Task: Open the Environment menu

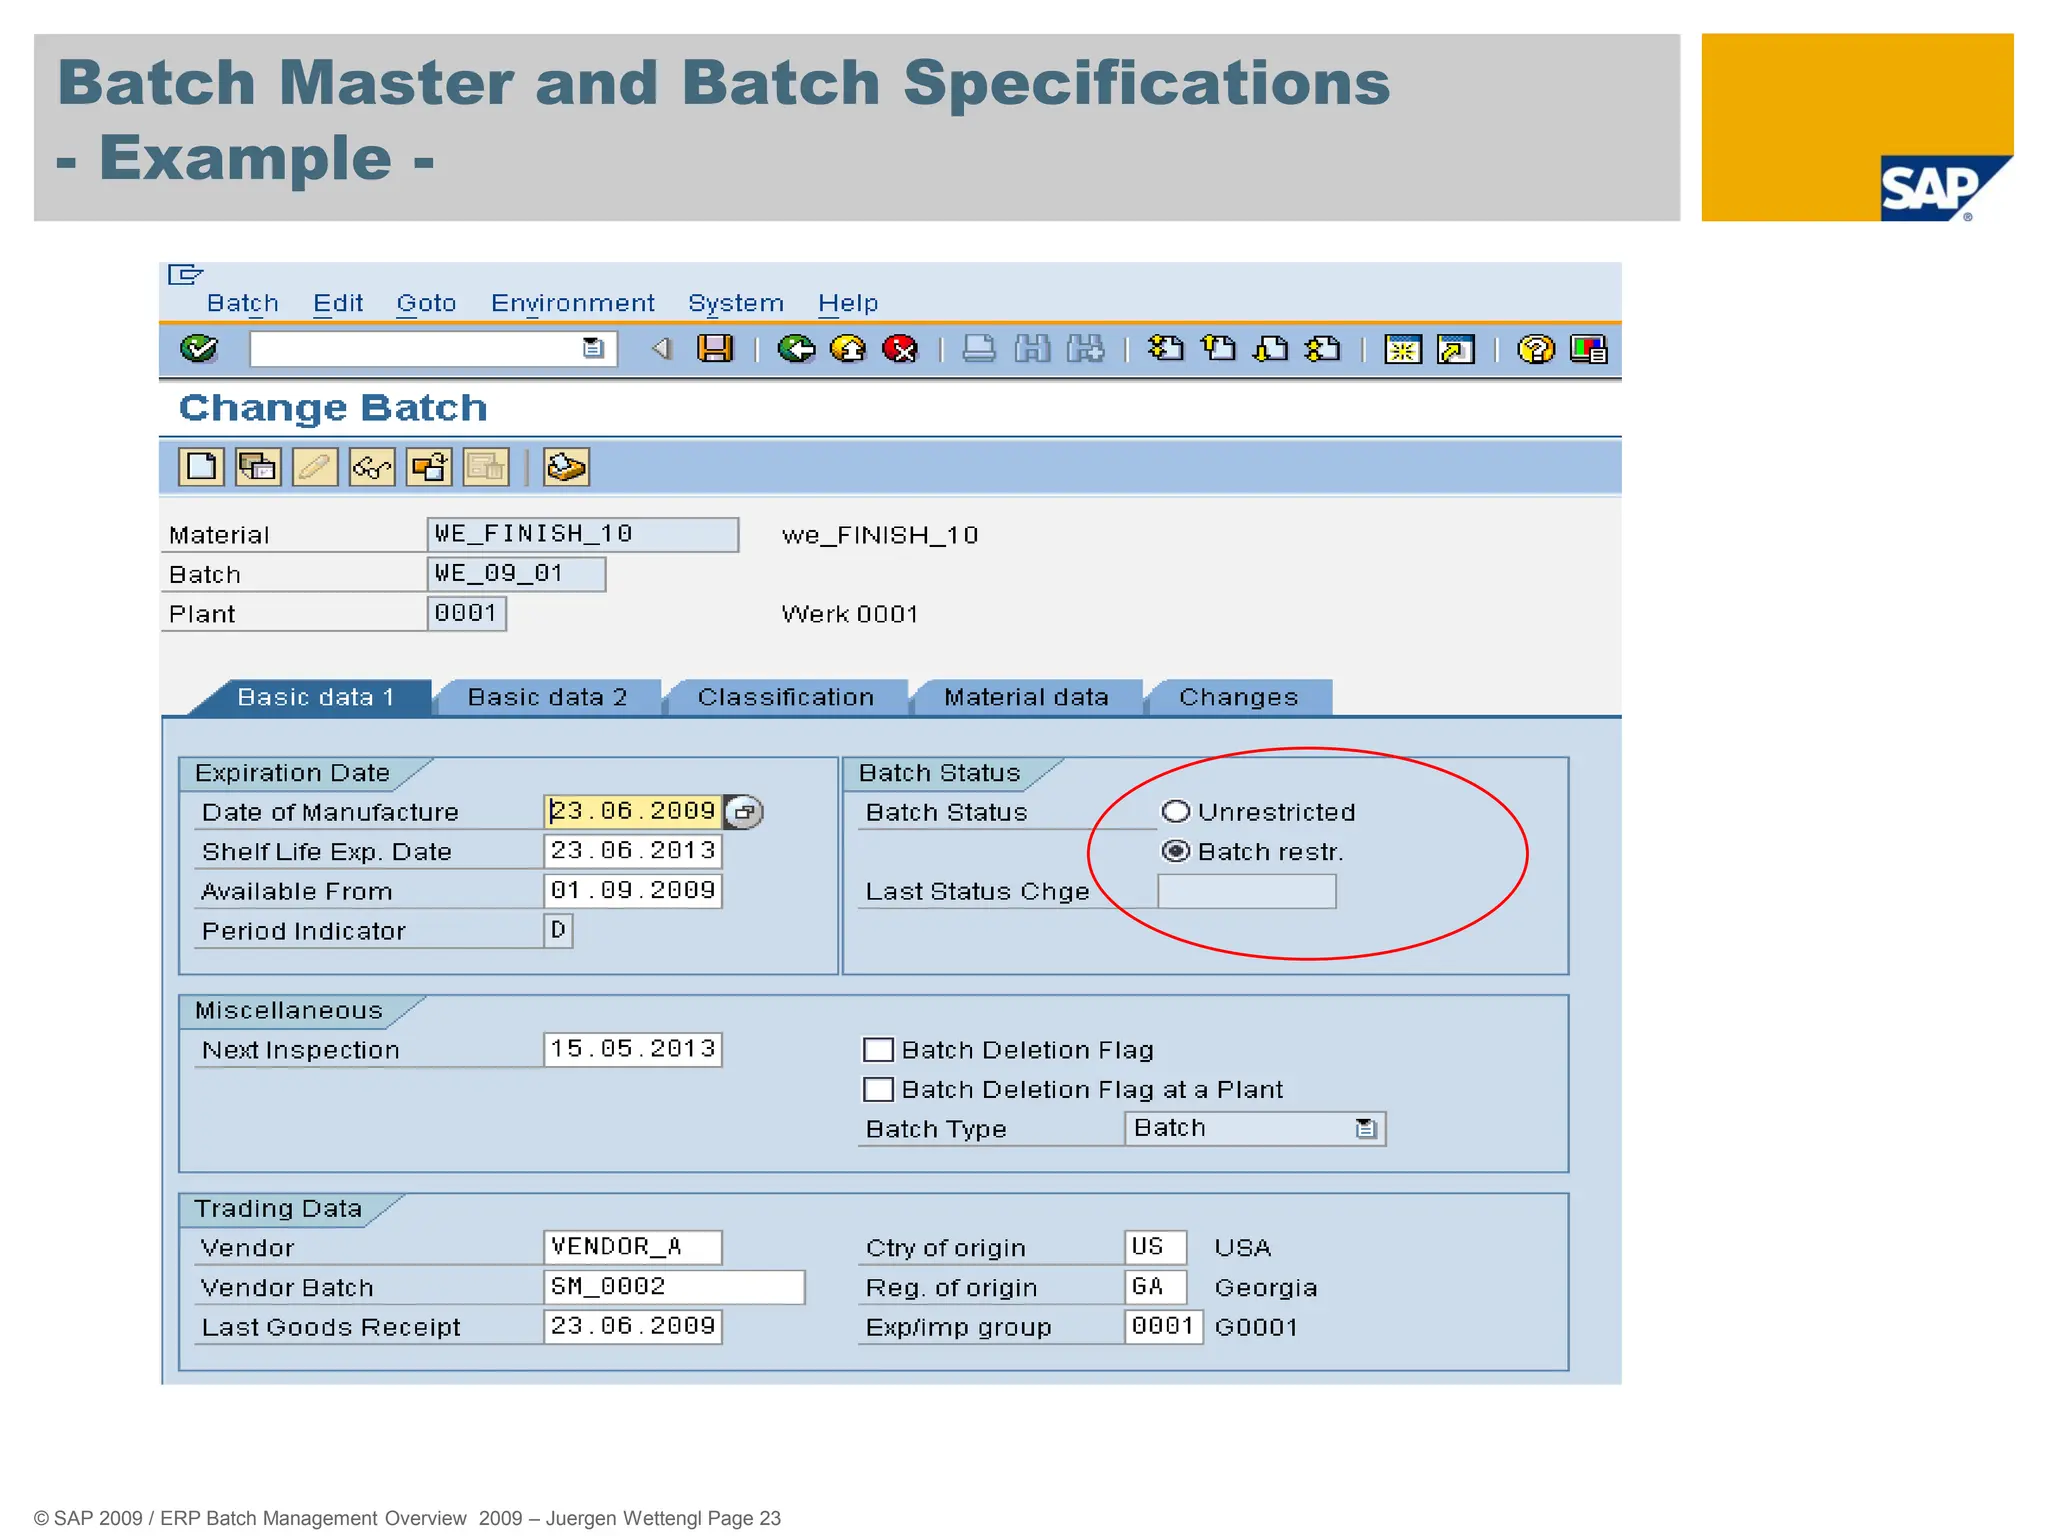Action: tap(573, 303)
